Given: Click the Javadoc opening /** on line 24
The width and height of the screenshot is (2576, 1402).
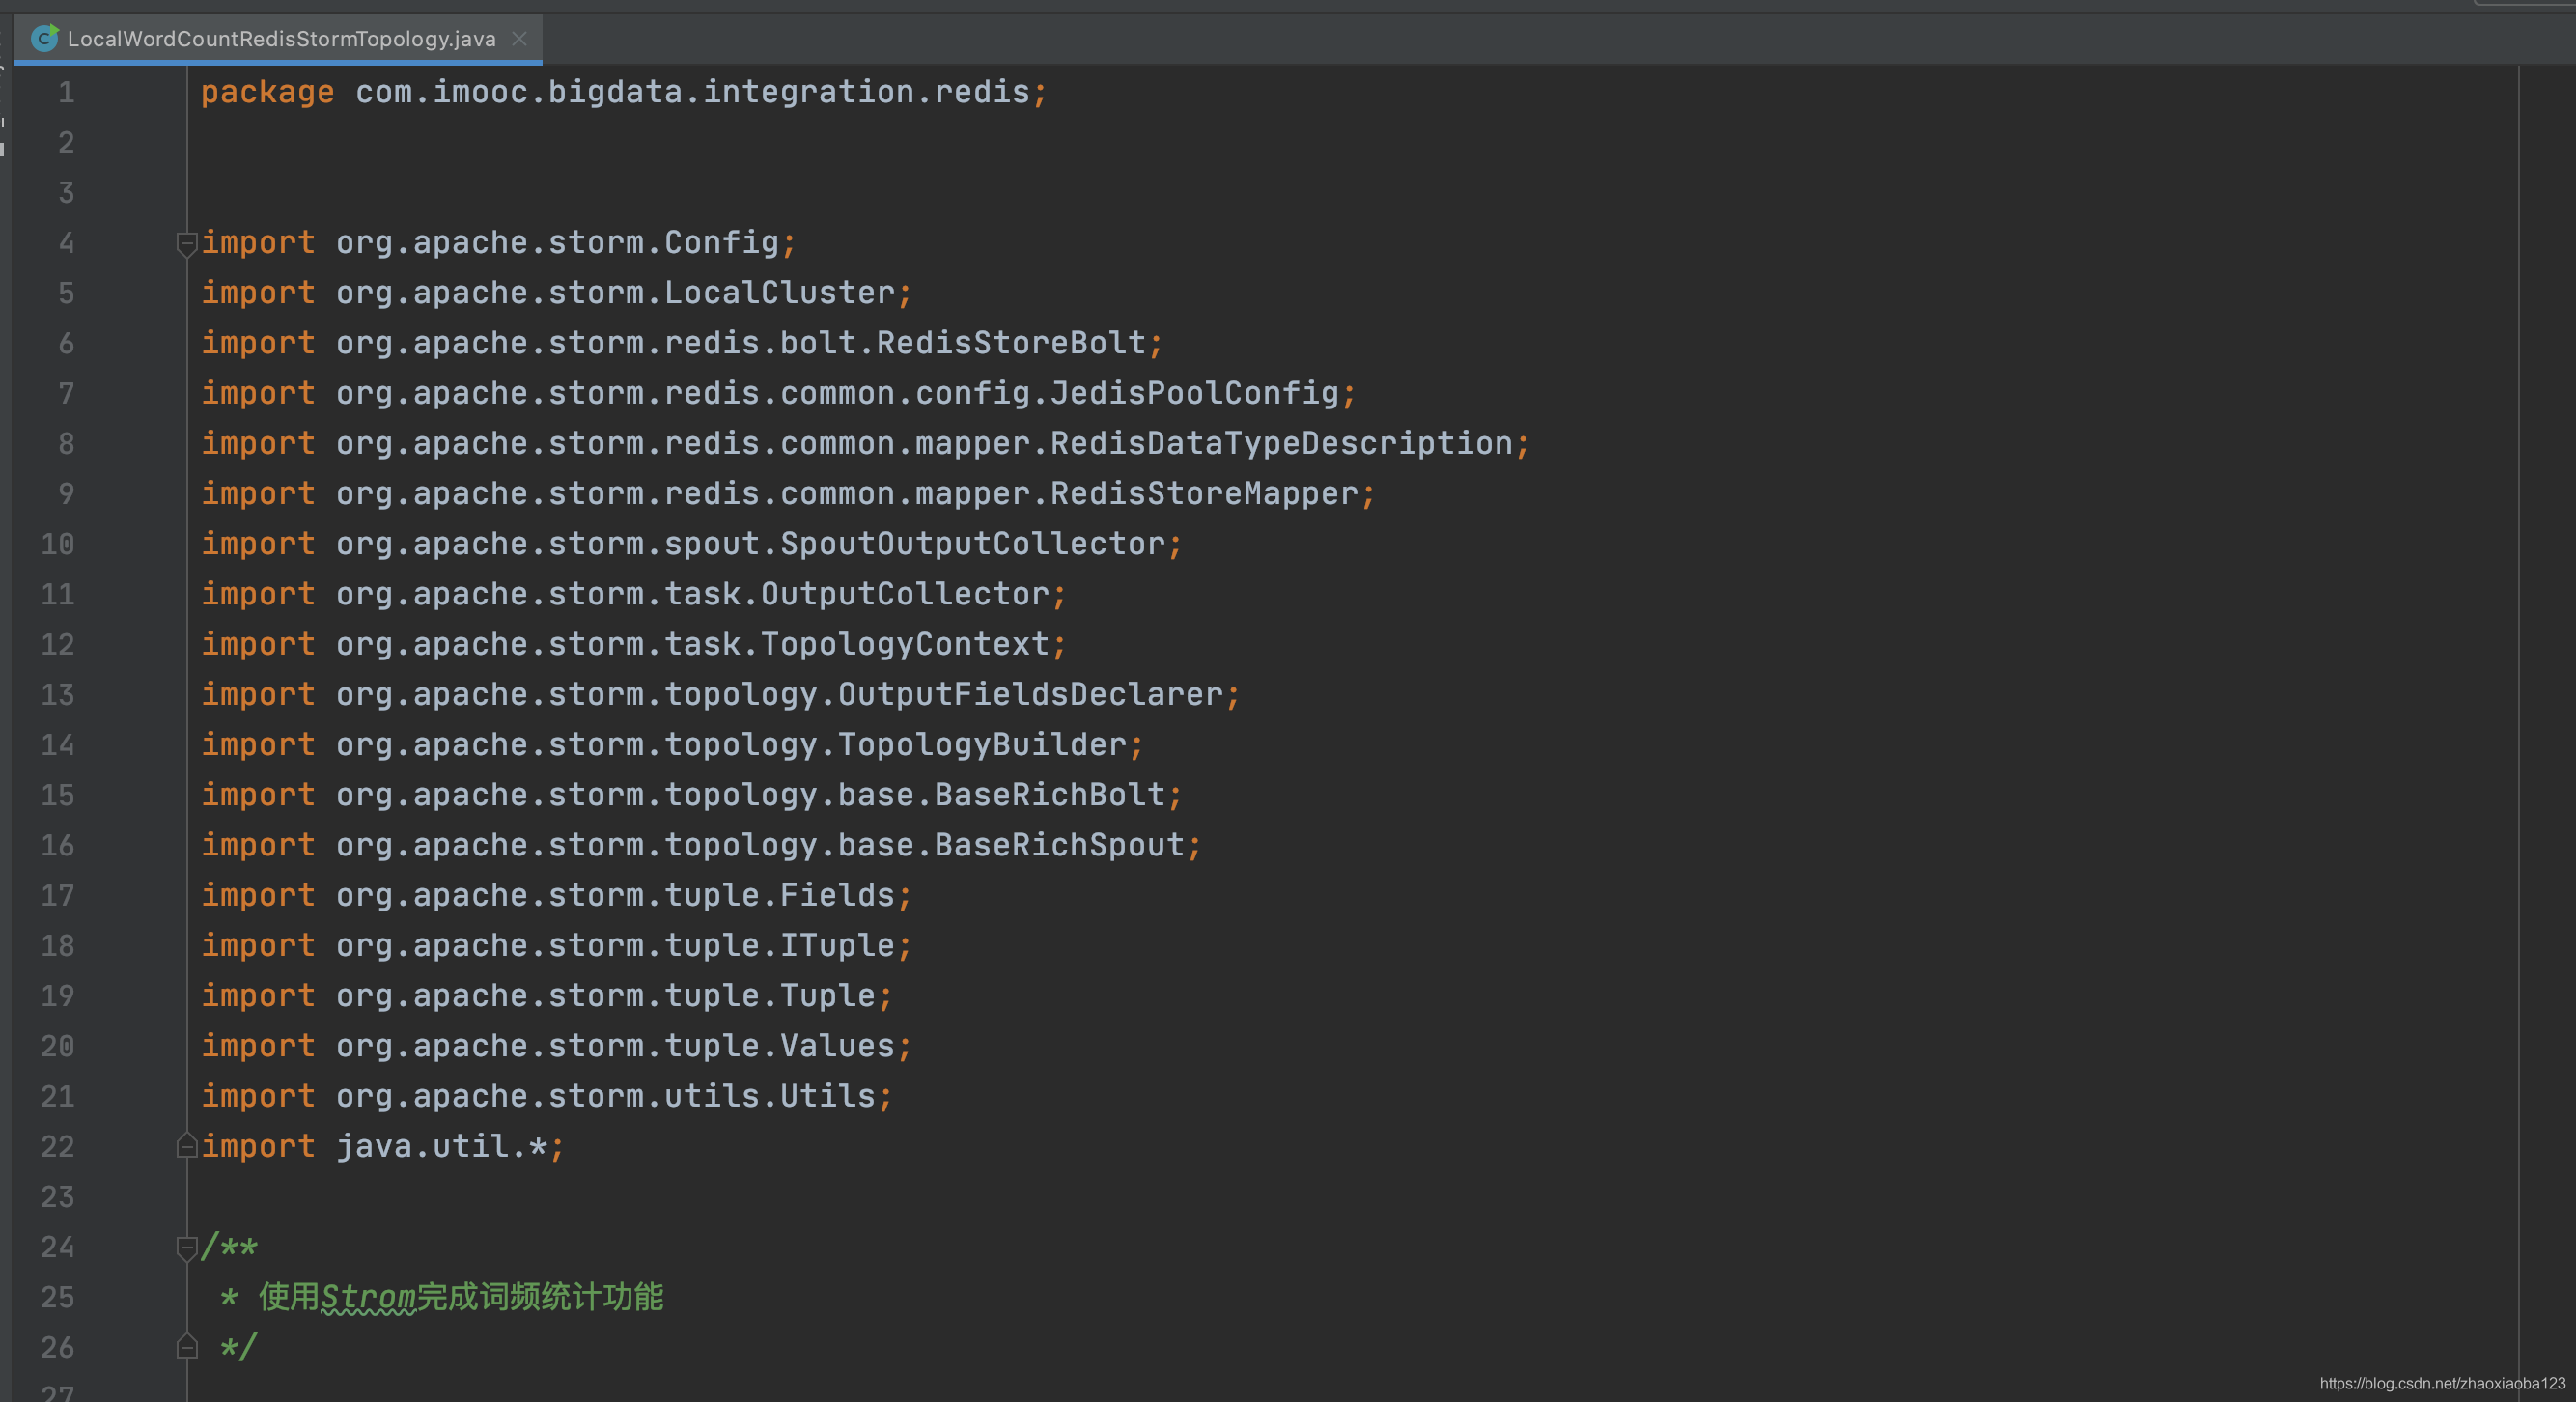Looking at the screenshot, I should click(229, 1247).
